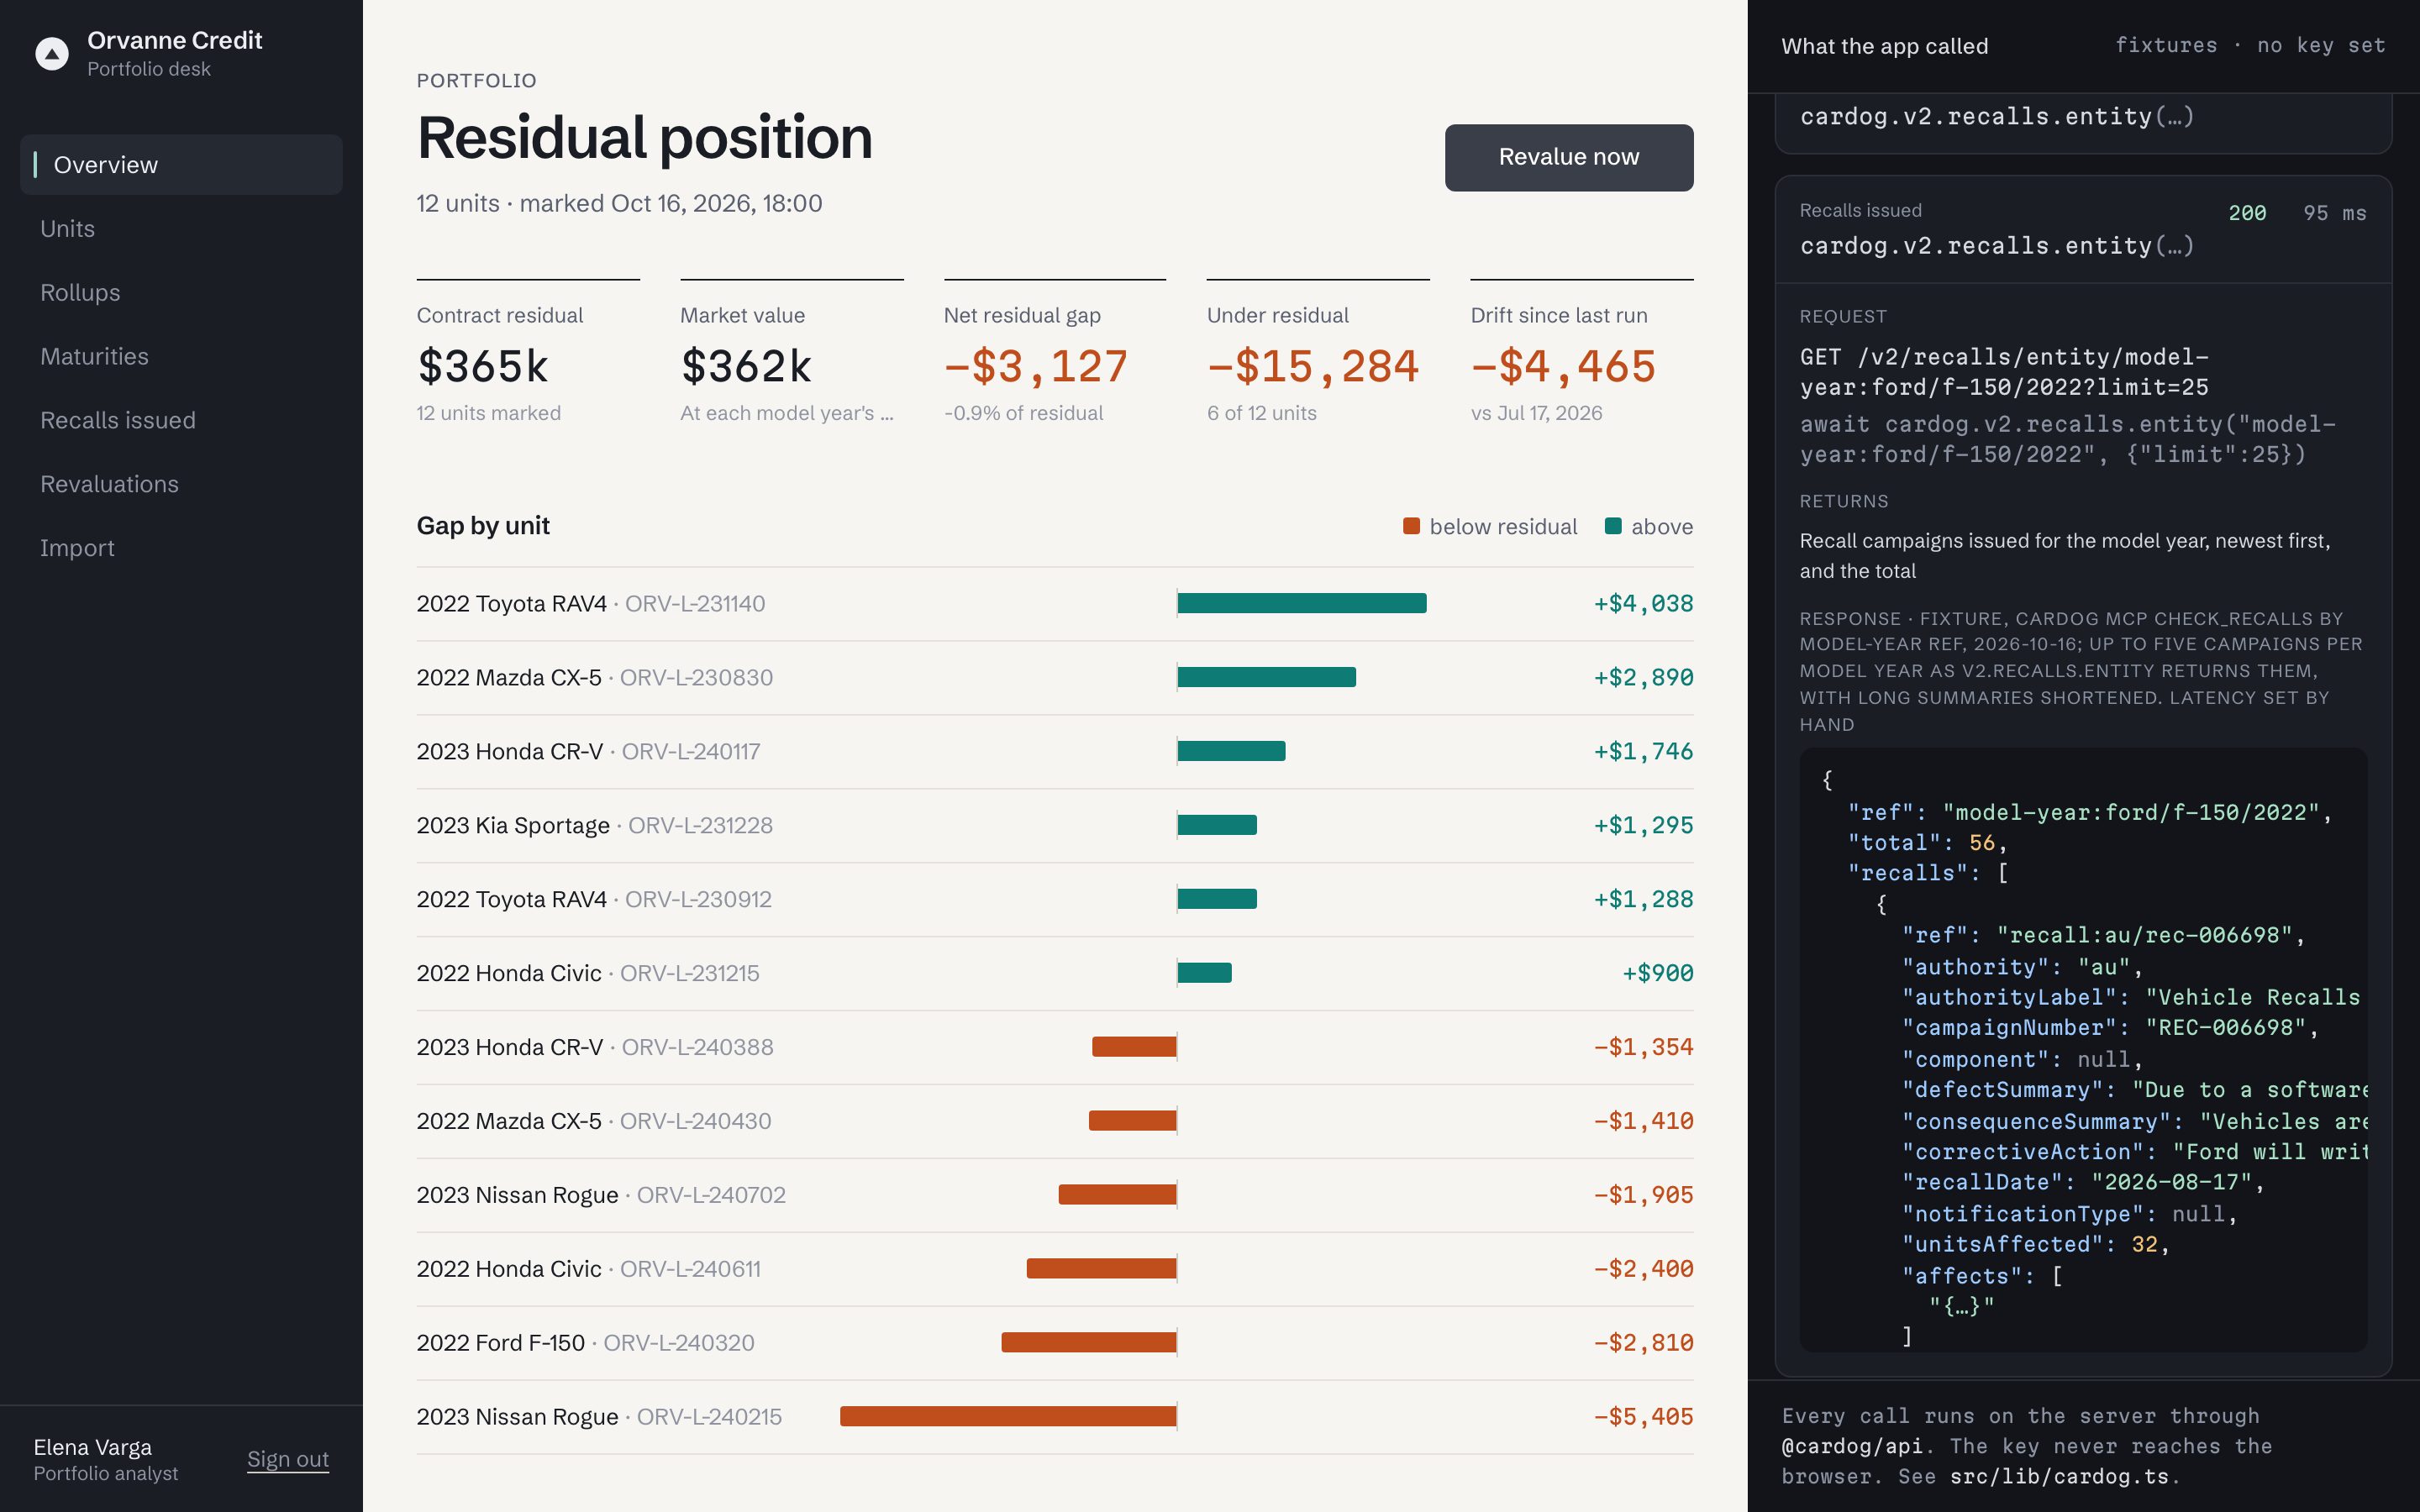Click the Market value $362k card
The width and height of the screenshot is (2420, 1512).
(791, 353)
